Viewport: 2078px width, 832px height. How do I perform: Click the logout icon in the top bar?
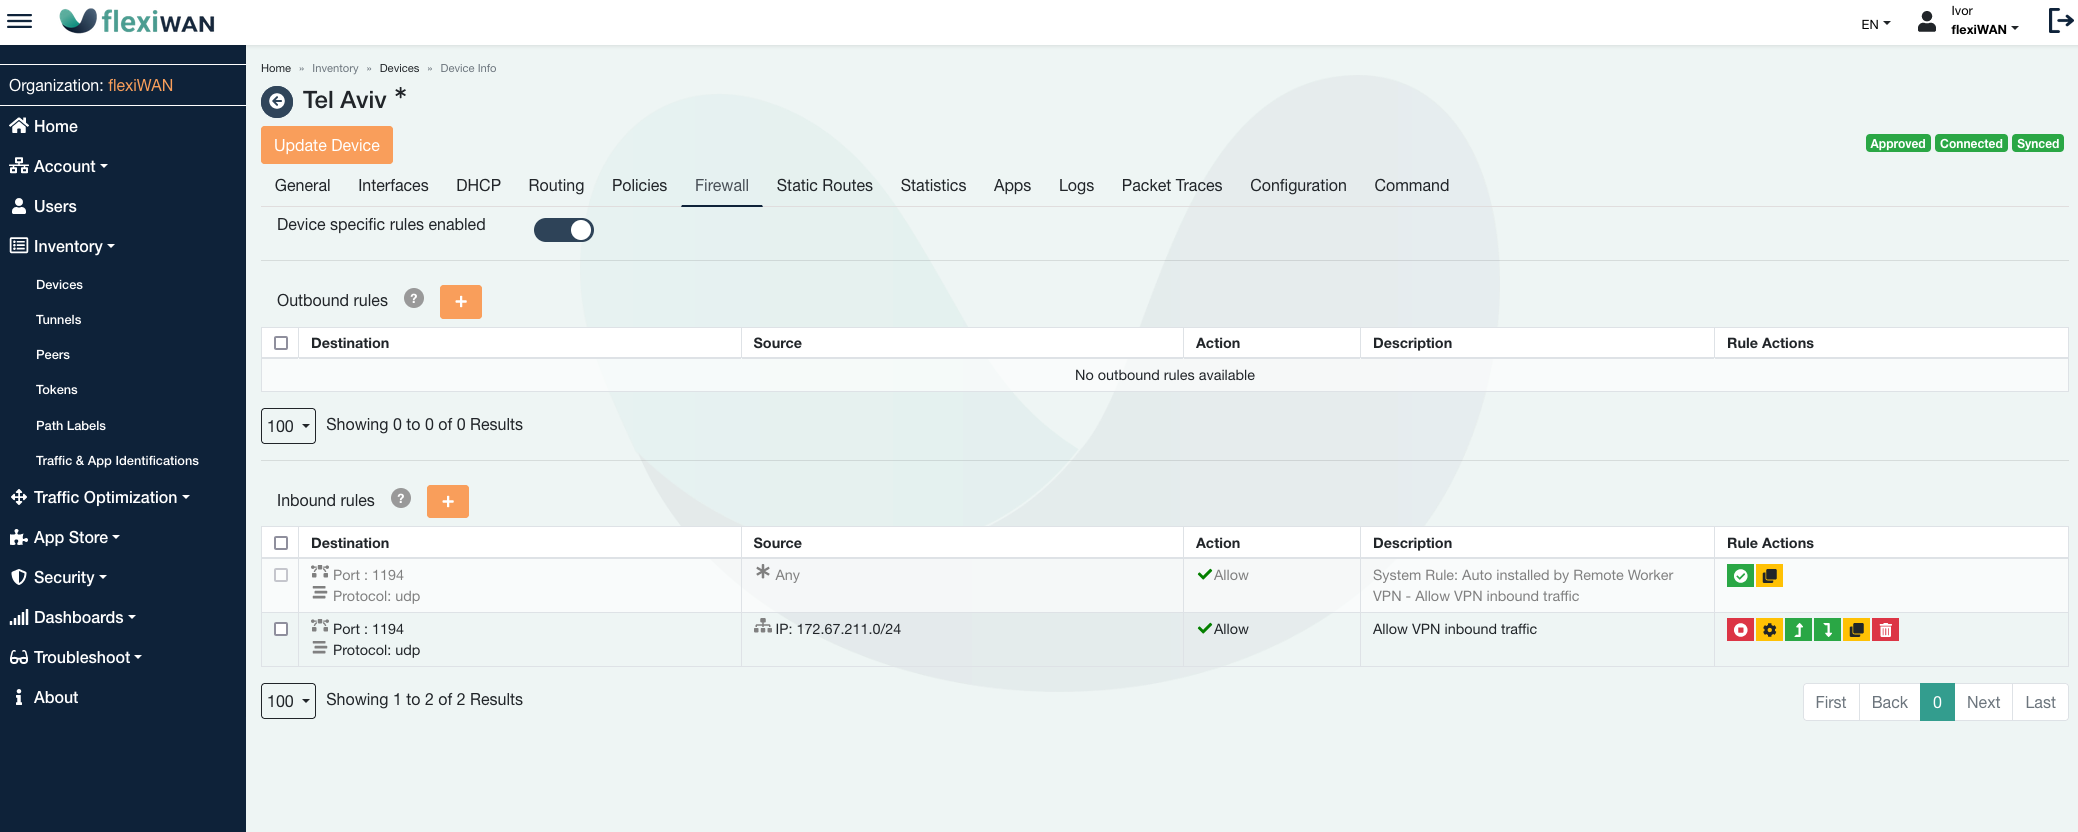click(x=2060, y=21)
